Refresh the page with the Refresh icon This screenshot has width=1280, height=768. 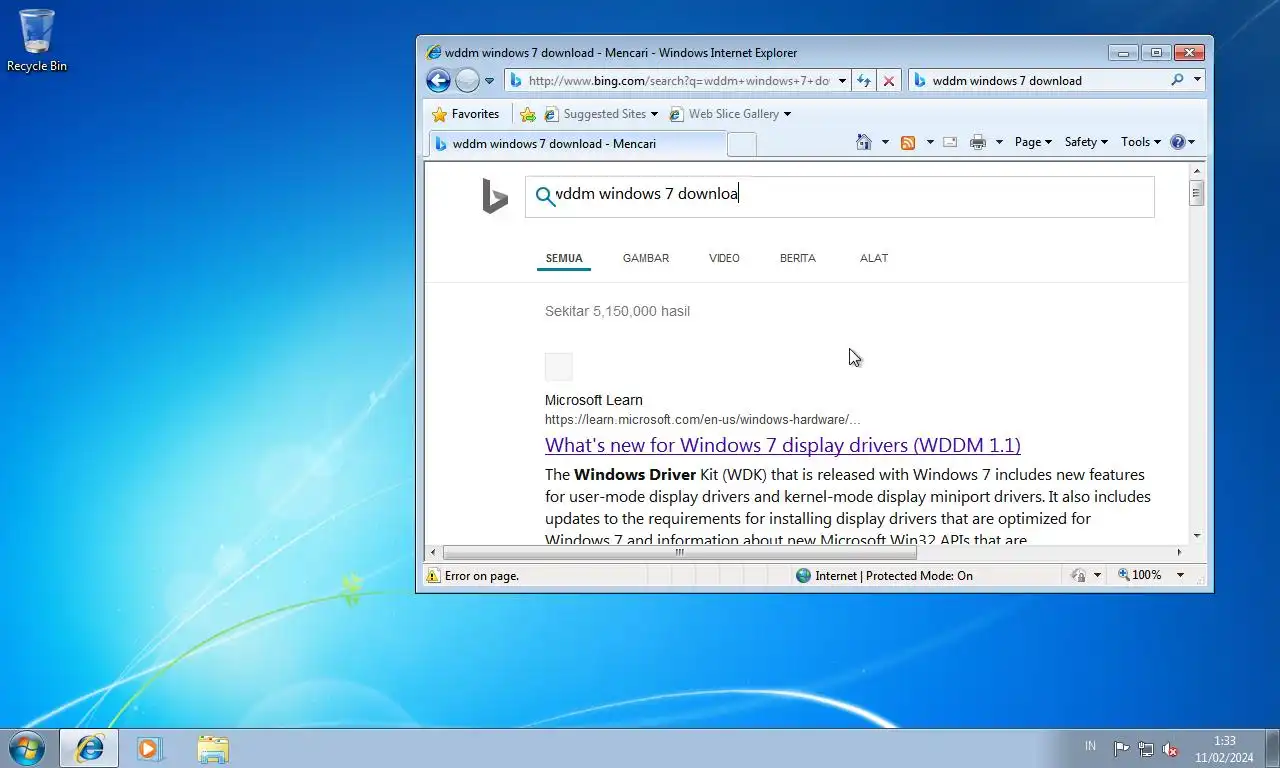pyautogui.click(x=864, y=81)
